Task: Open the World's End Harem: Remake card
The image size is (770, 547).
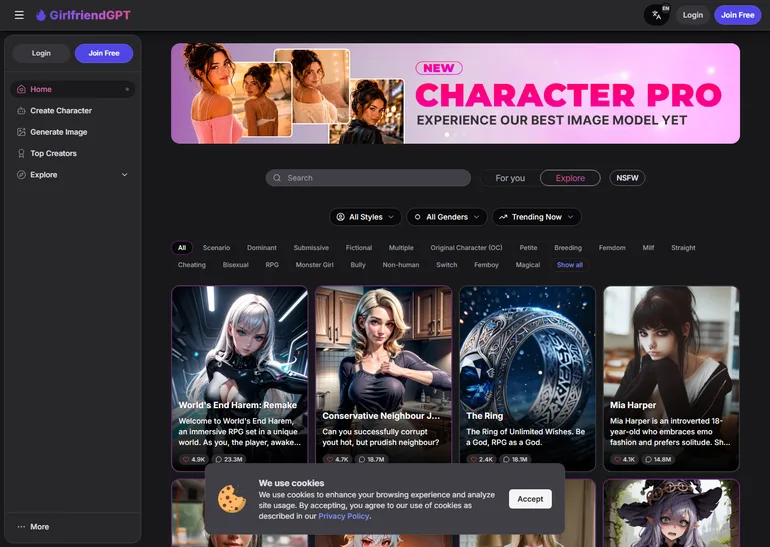Action: pyautogui.click(x=240, y=379)
